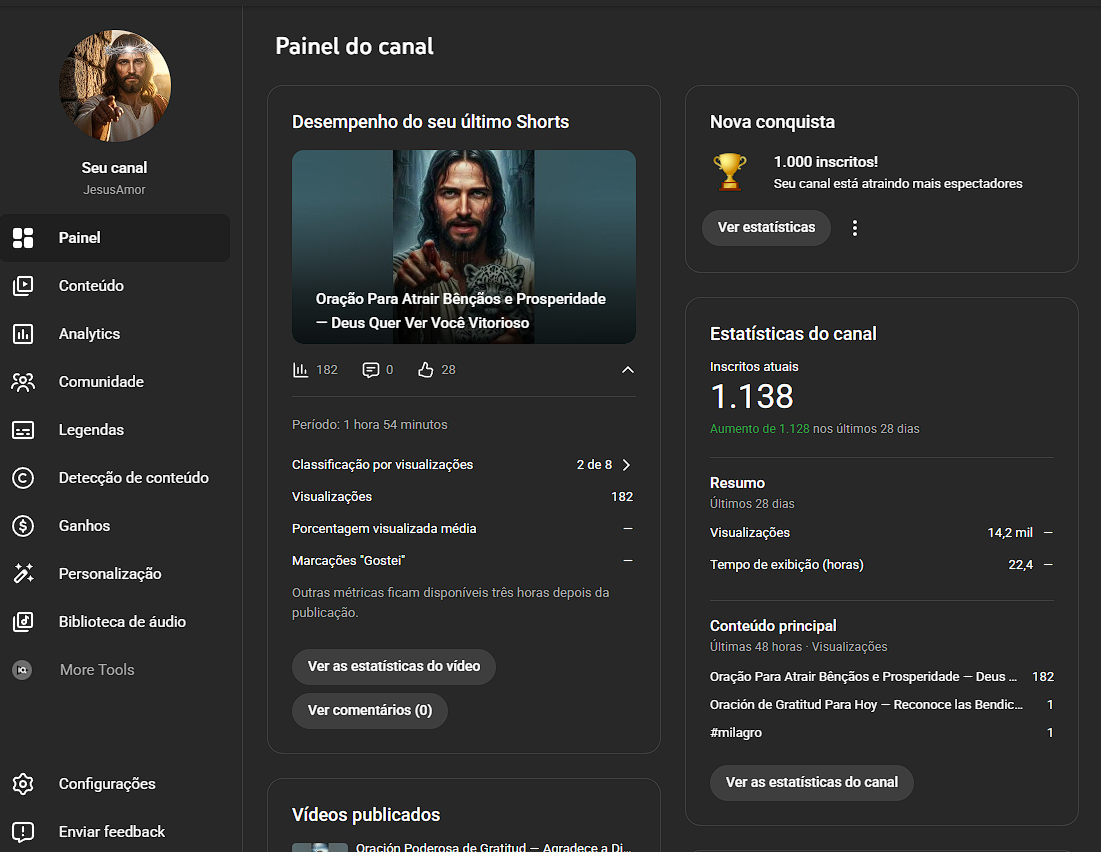The width and height of the screenshot is (1101, 852).
Task: Click the 1.000 inscritos! achievement text
Action: click(826, 162)
